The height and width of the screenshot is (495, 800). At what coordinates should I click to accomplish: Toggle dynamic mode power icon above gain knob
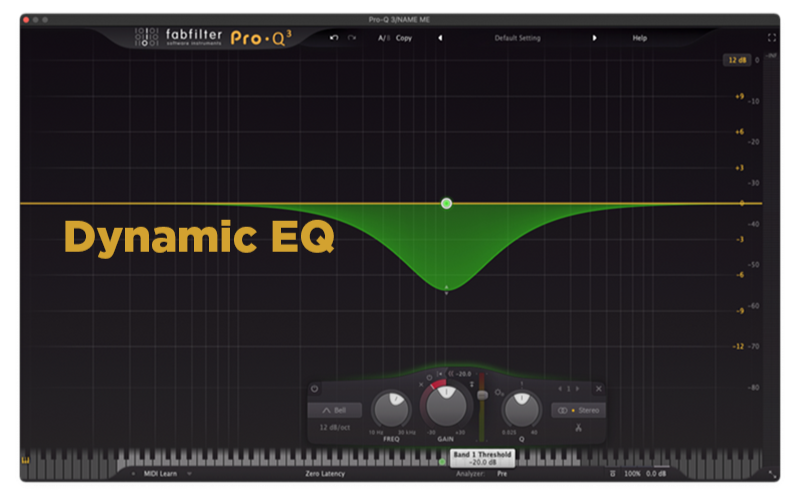pyautogui.click(x=429, y=378)
